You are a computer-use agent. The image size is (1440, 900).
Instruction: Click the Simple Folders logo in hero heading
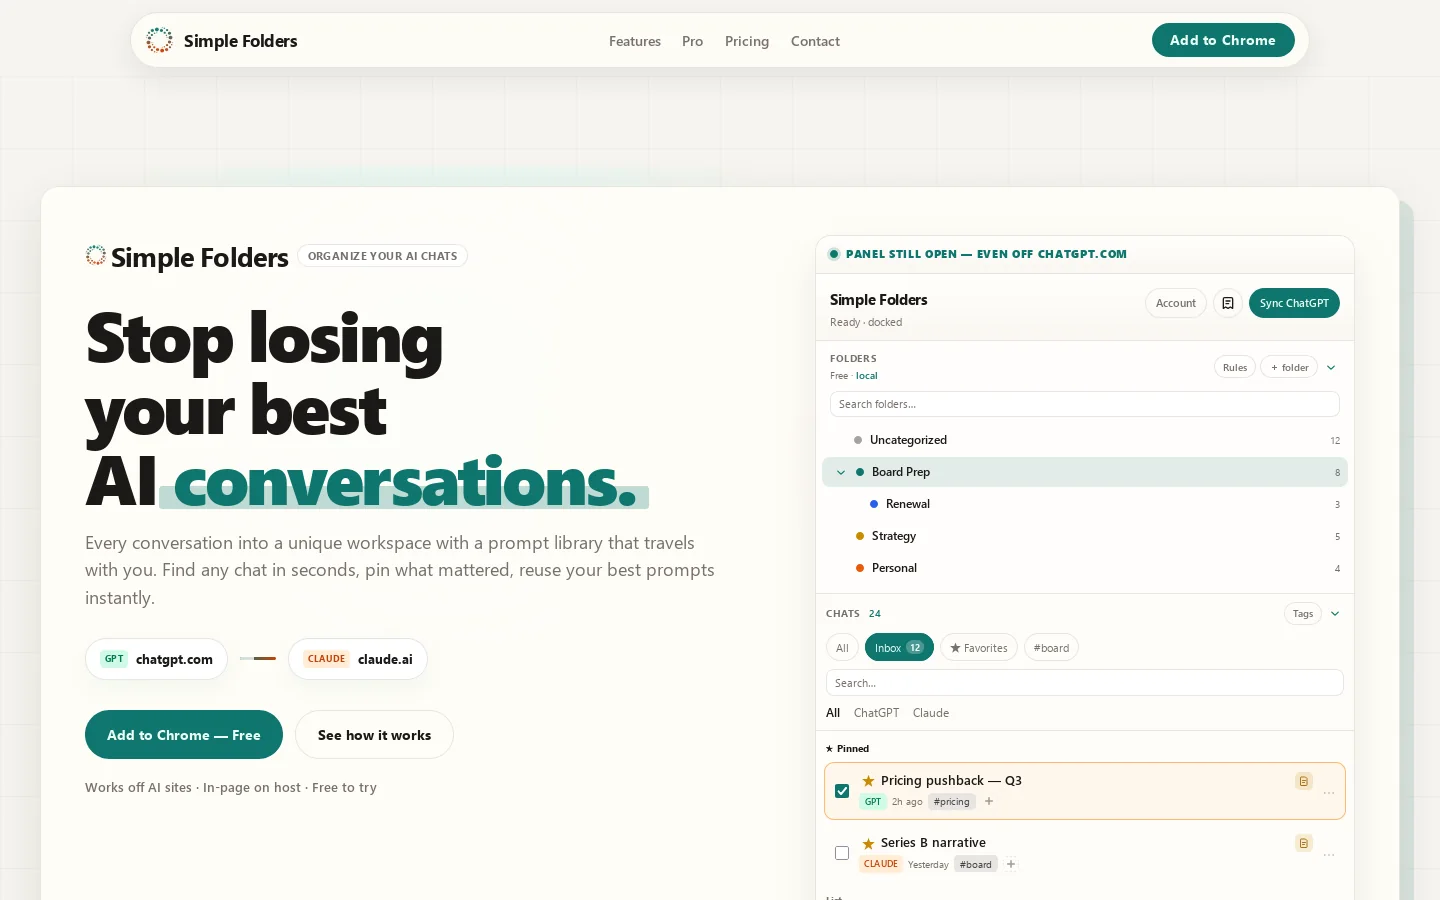point(96,256)
